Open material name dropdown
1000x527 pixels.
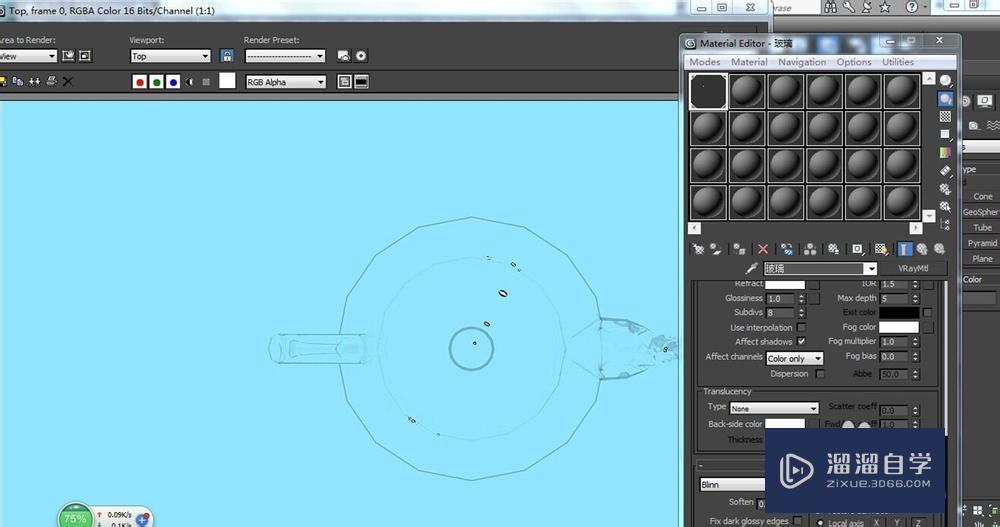tap(870, 269)
